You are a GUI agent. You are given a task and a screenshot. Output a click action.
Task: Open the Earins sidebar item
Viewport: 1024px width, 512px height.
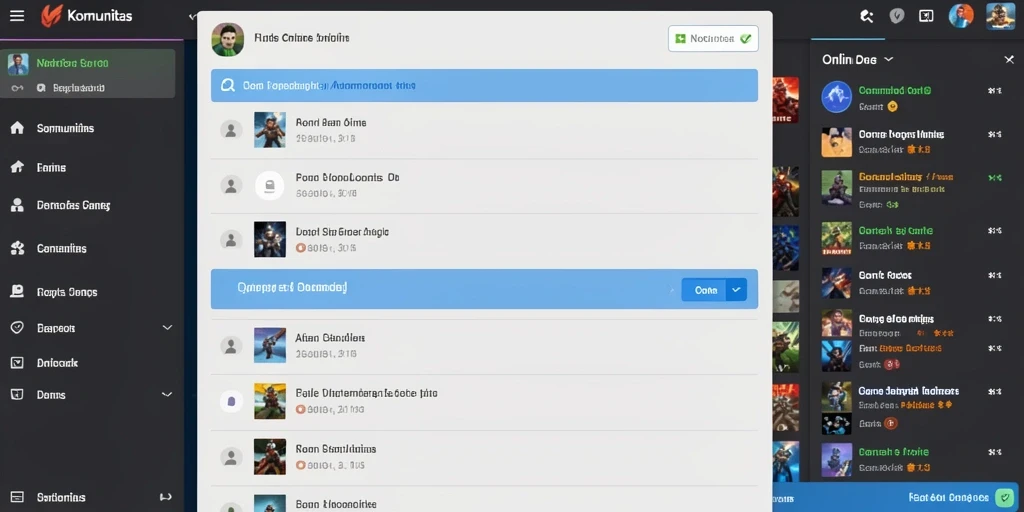[x=51, y=168]
